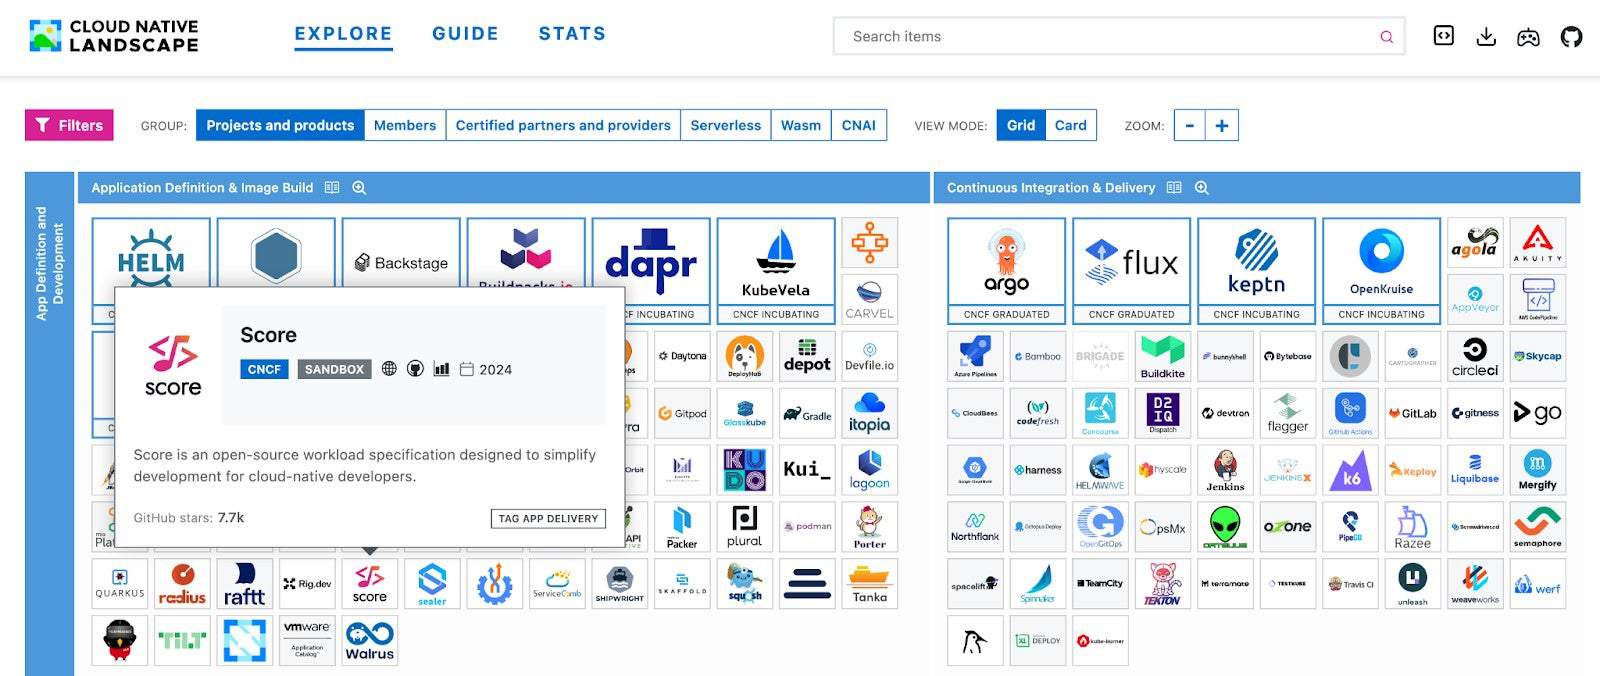
Task: Open the GitHub icon in header
Action: (1571, 37)
